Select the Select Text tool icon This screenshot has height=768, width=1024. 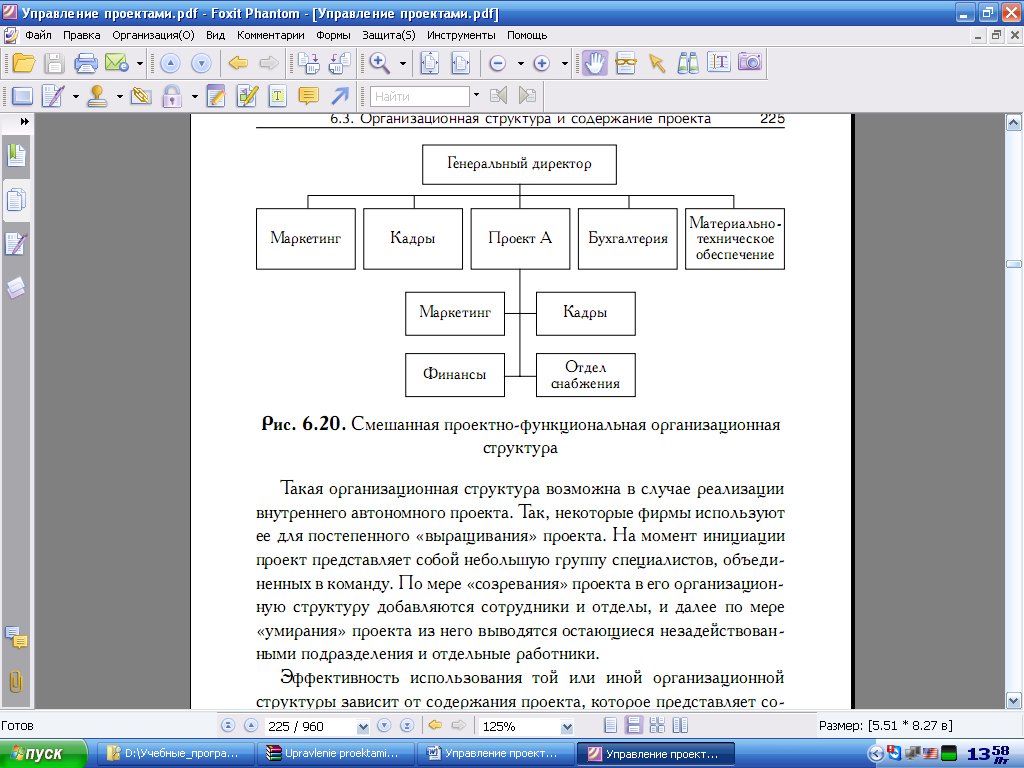point(626,63)
